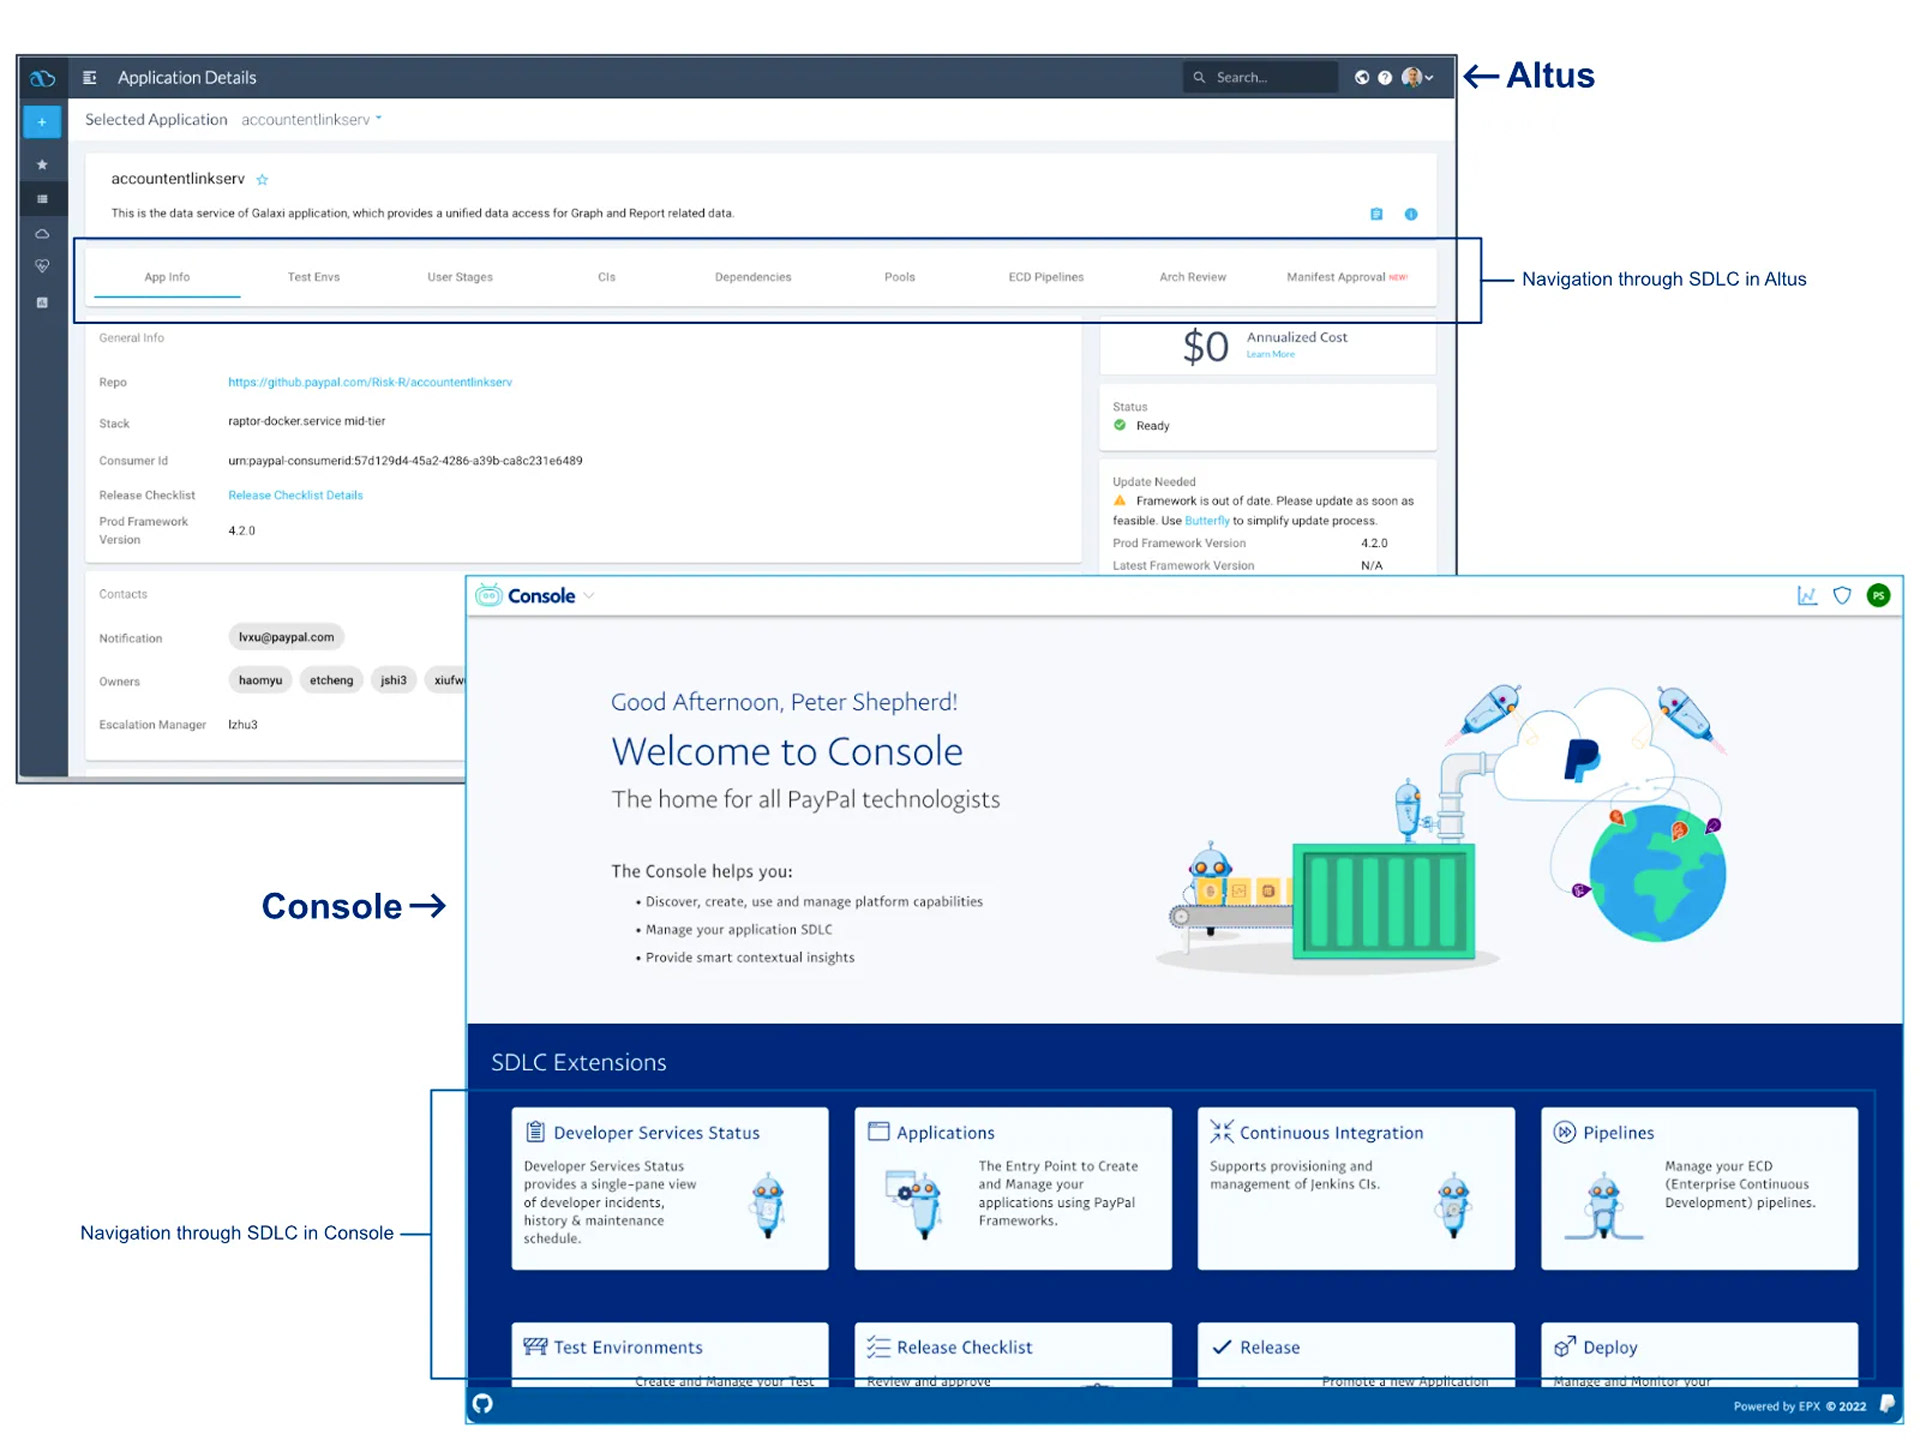Viewport: 1920px width, 1440px height.
Task: Expand the Console title chevron
Action: pyautogui.click(x=589, y=596)
